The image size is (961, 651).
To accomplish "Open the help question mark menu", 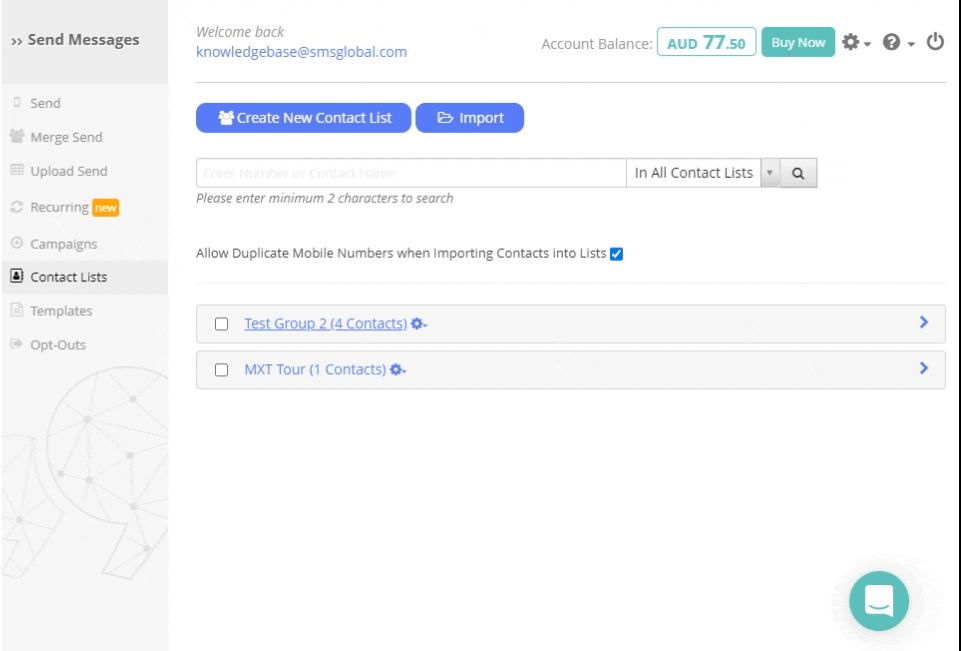I will pyautogui.click(x=896, y=42).
